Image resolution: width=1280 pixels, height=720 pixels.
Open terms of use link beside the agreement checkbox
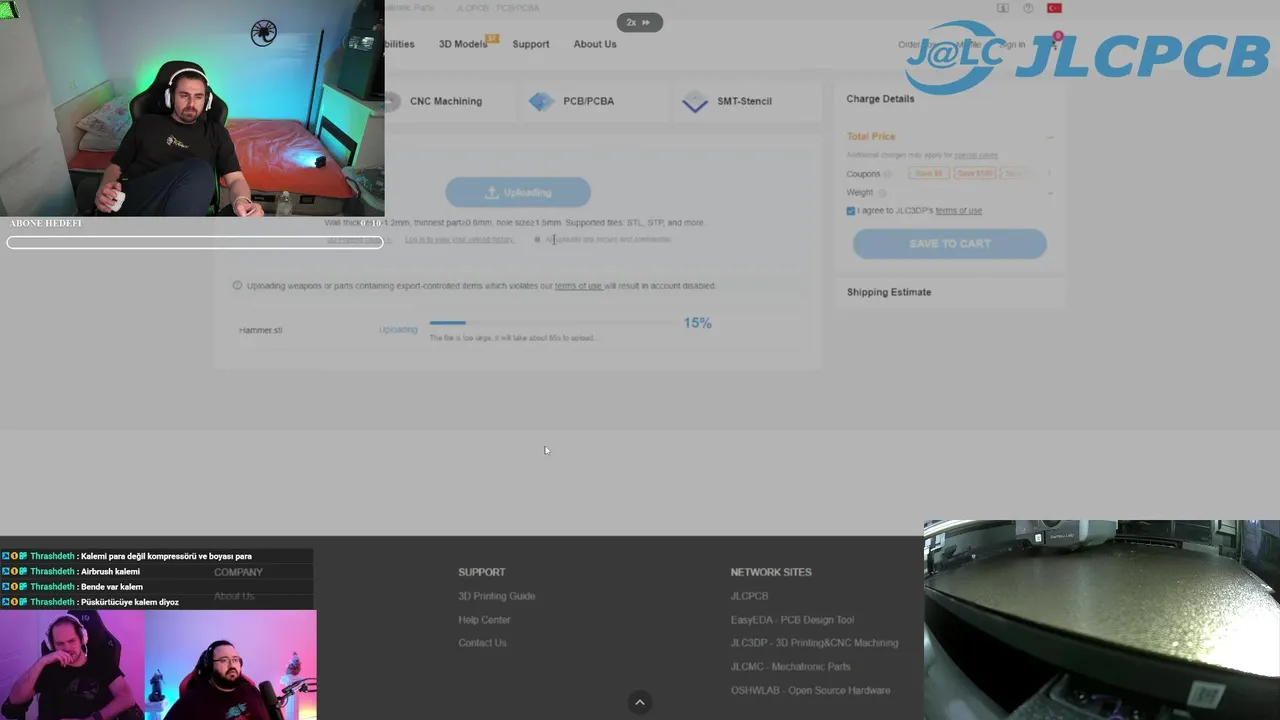[959, 211]
